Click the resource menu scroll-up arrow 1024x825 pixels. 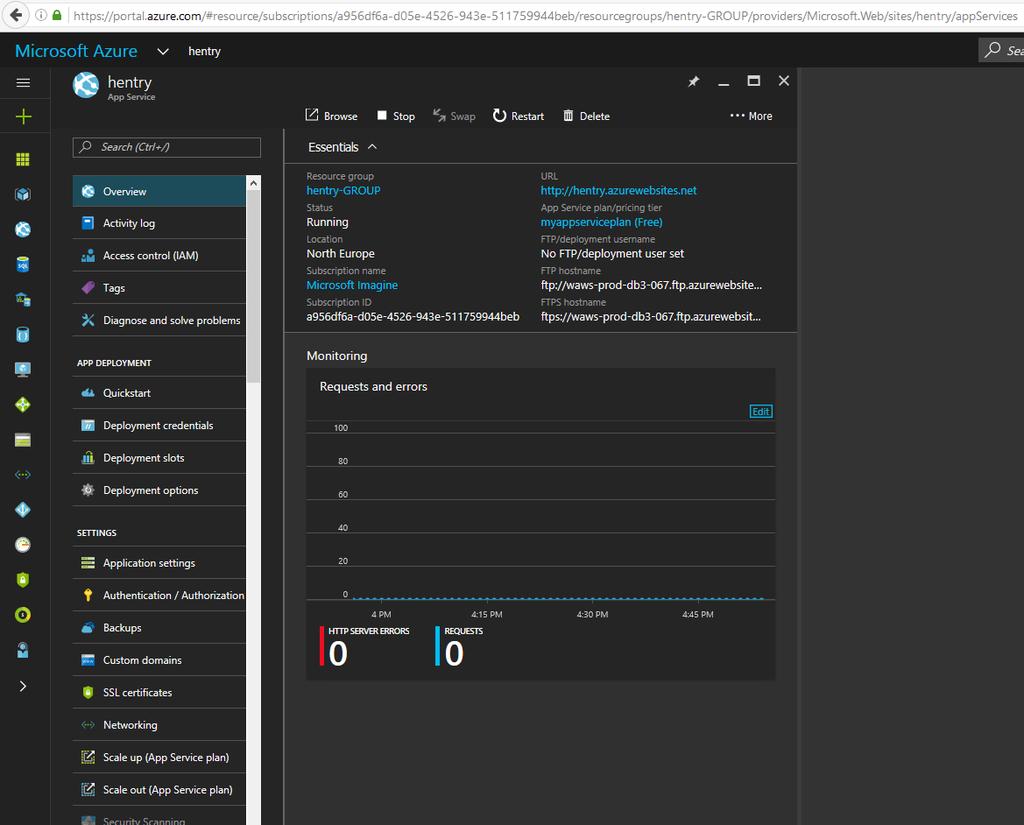pyautogui.click(x=253, y=184)
